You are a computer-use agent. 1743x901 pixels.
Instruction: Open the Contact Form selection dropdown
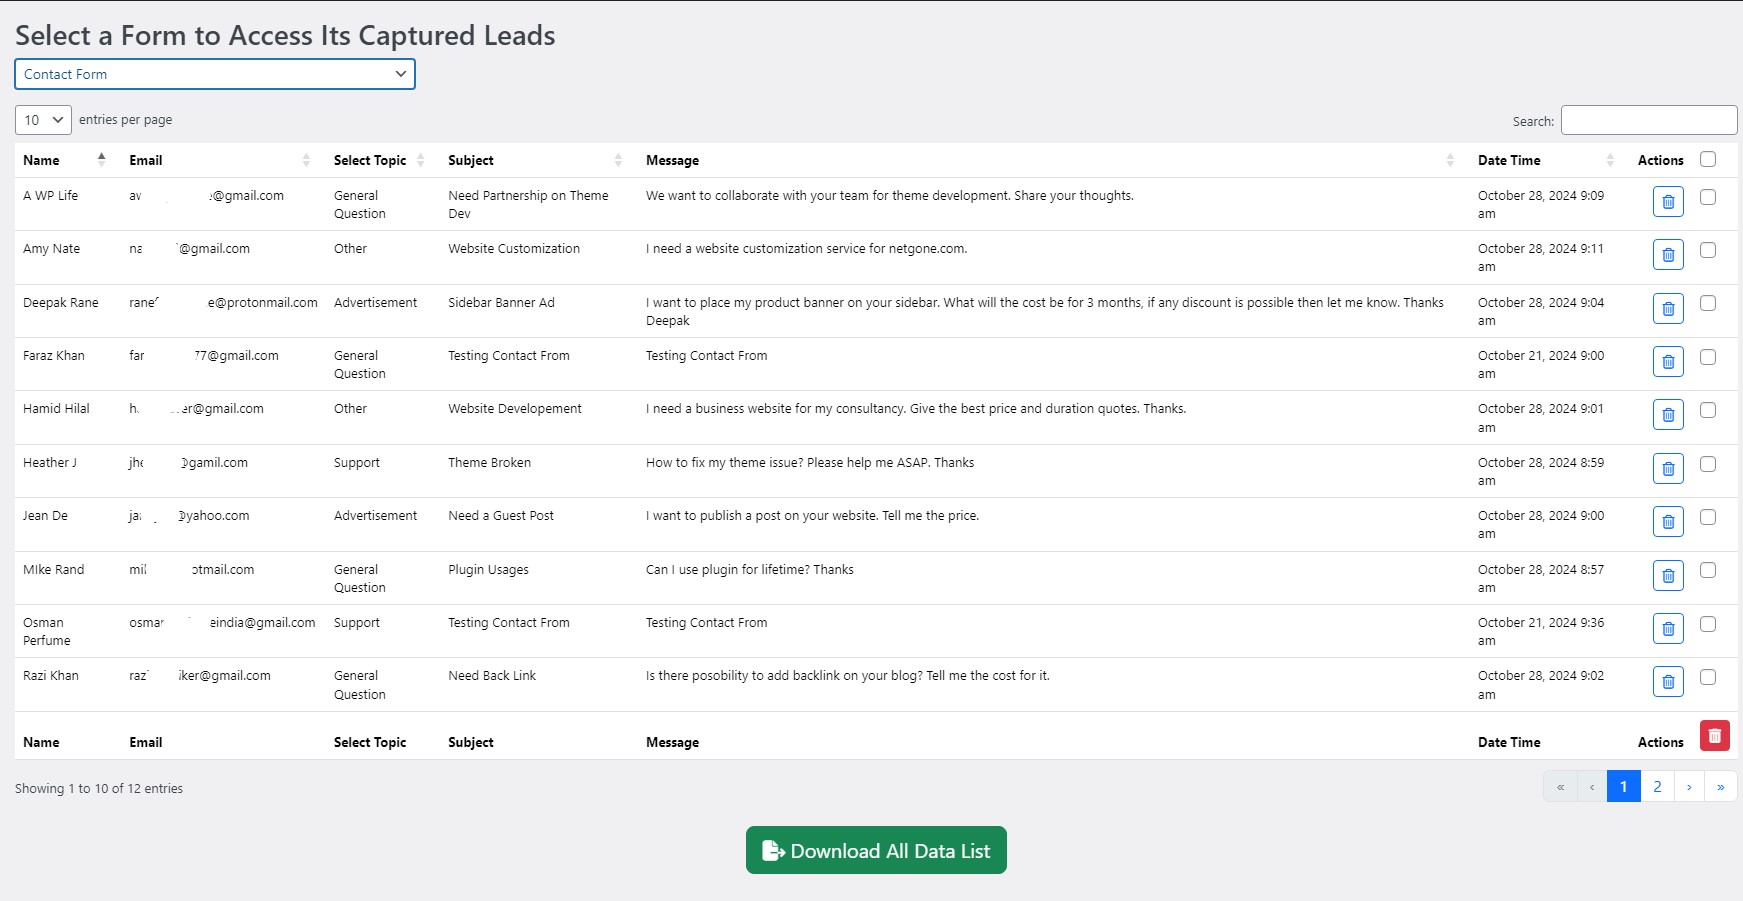point(215,74)
